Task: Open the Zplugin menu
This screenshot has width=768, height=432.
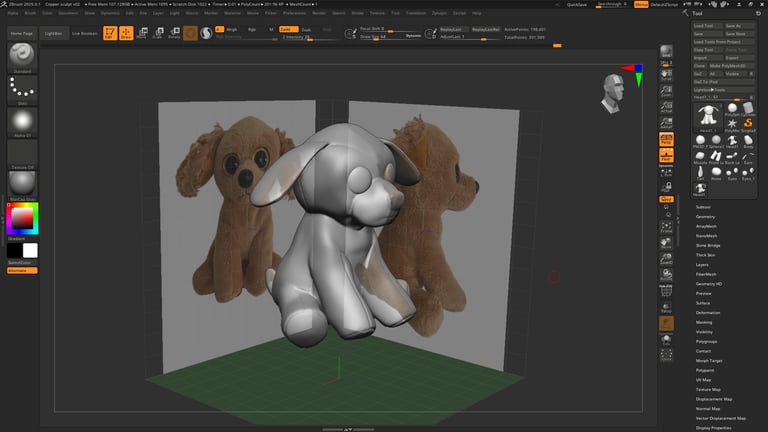Action: 439,13
